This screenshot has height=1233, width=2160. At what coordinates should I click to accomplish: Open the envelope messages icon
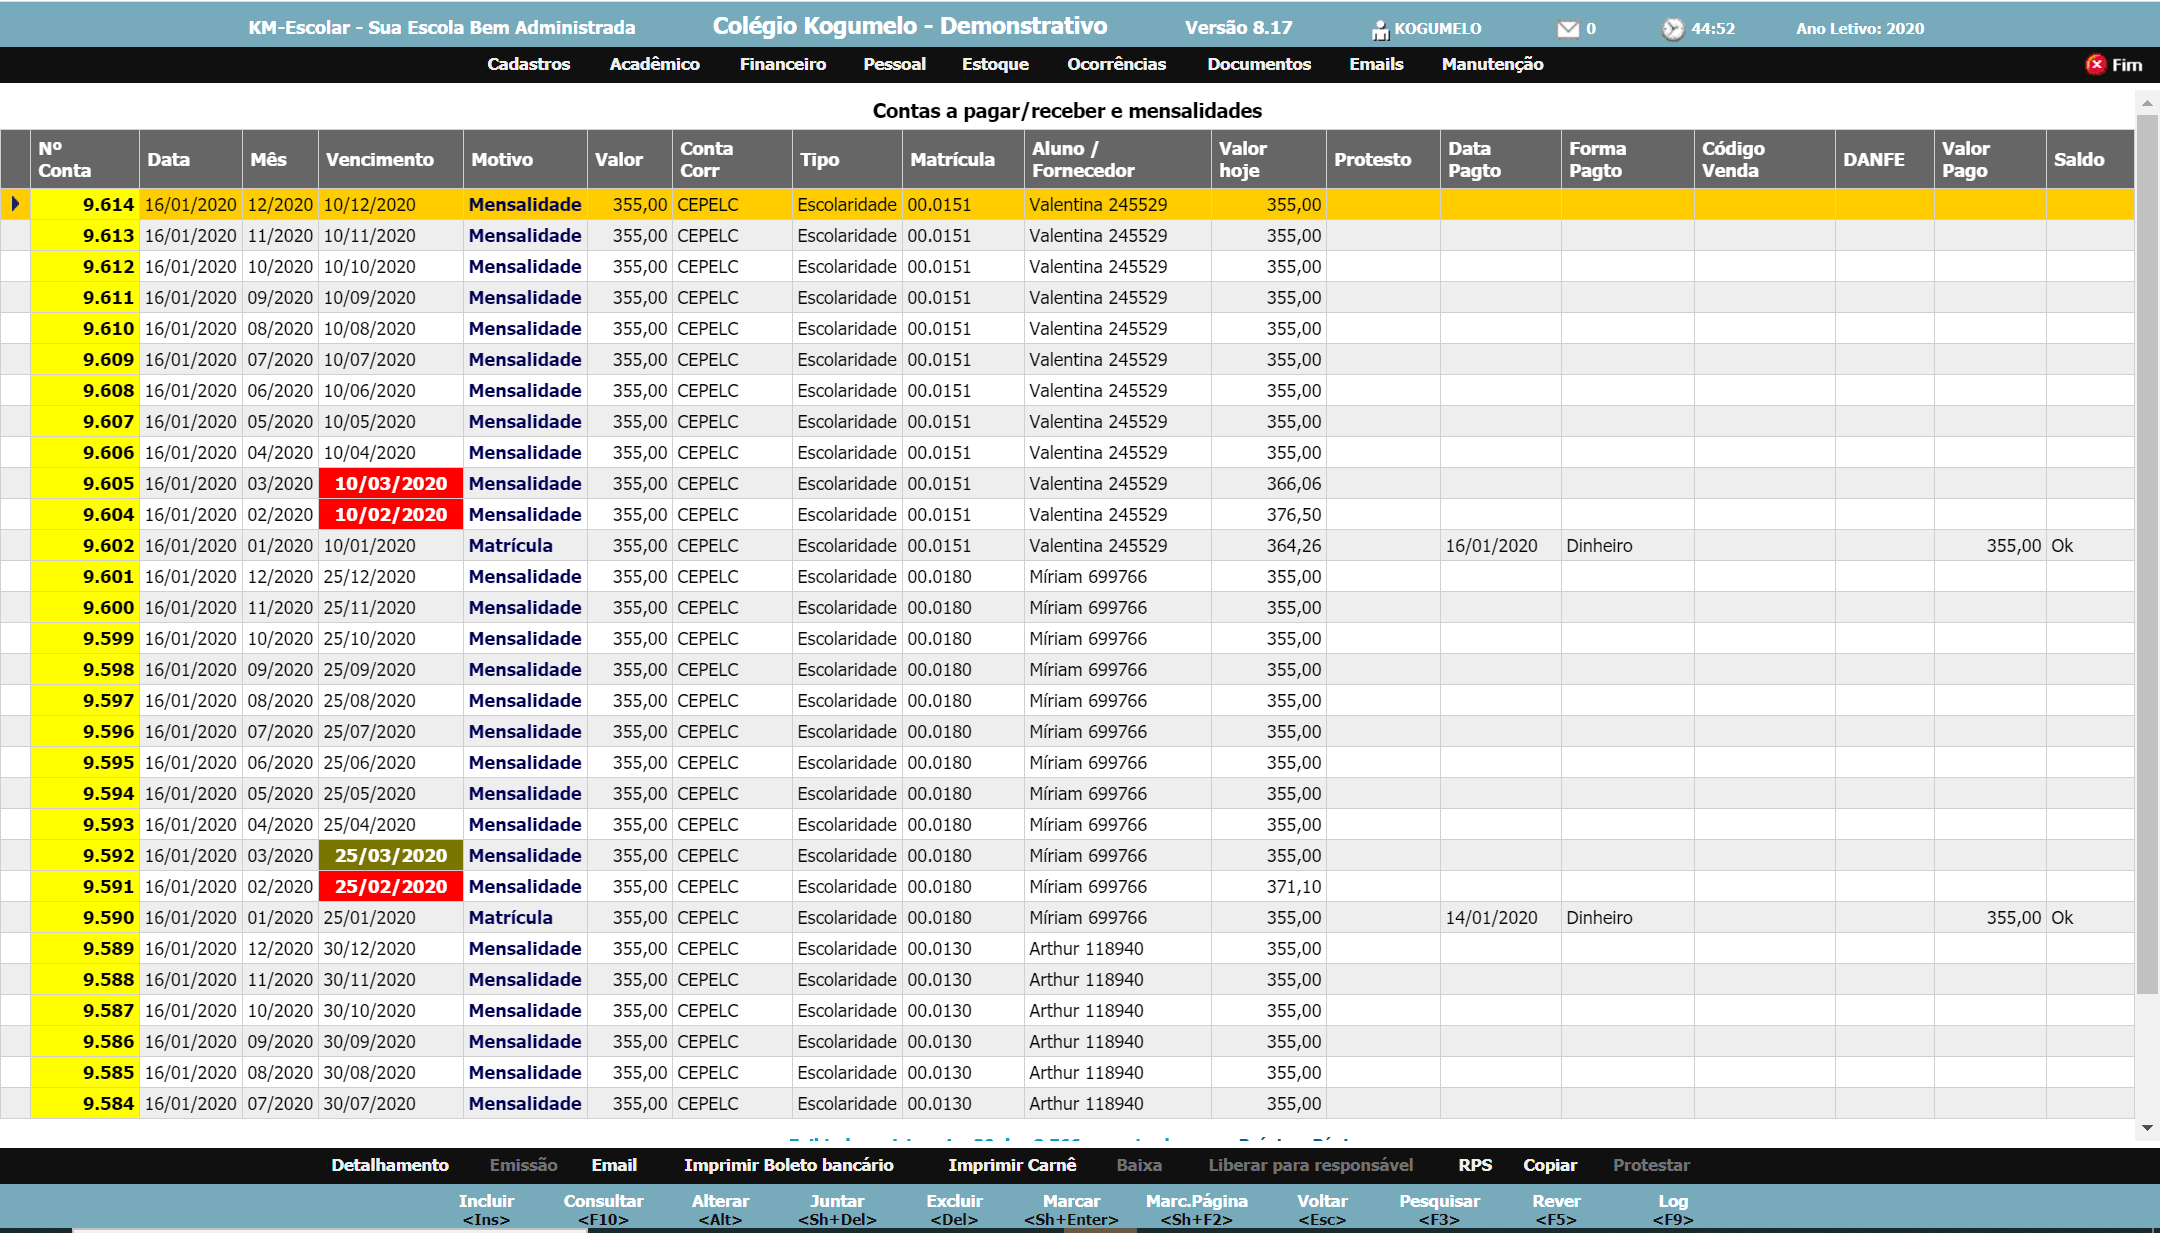1568,29
